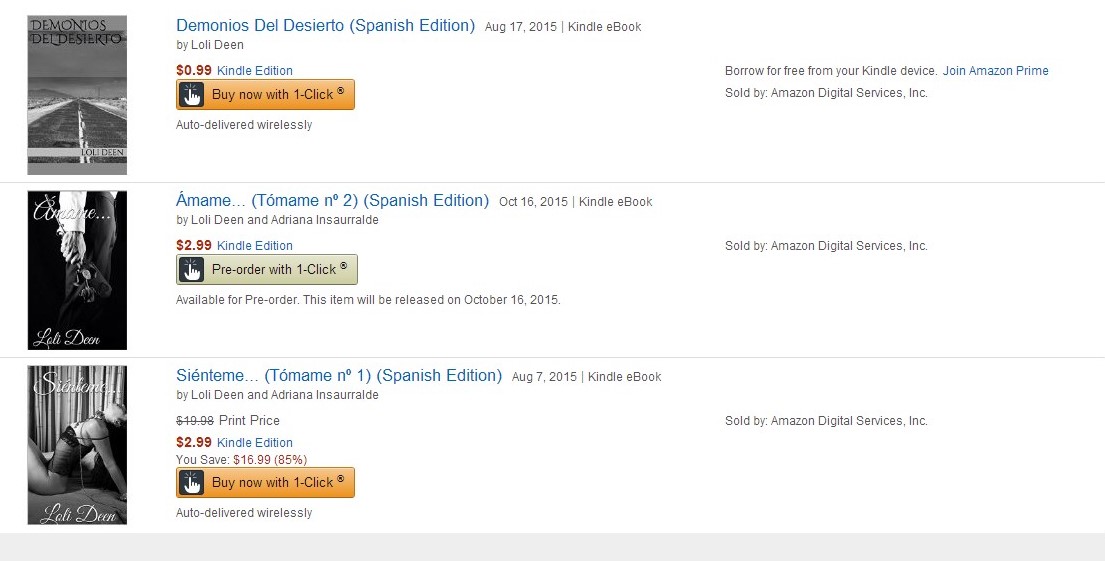Image resolution: width=1105 pixels, height=561 pixels.
Task: Click $2.99 price of Ámame
Action: [x=194, y=246]
